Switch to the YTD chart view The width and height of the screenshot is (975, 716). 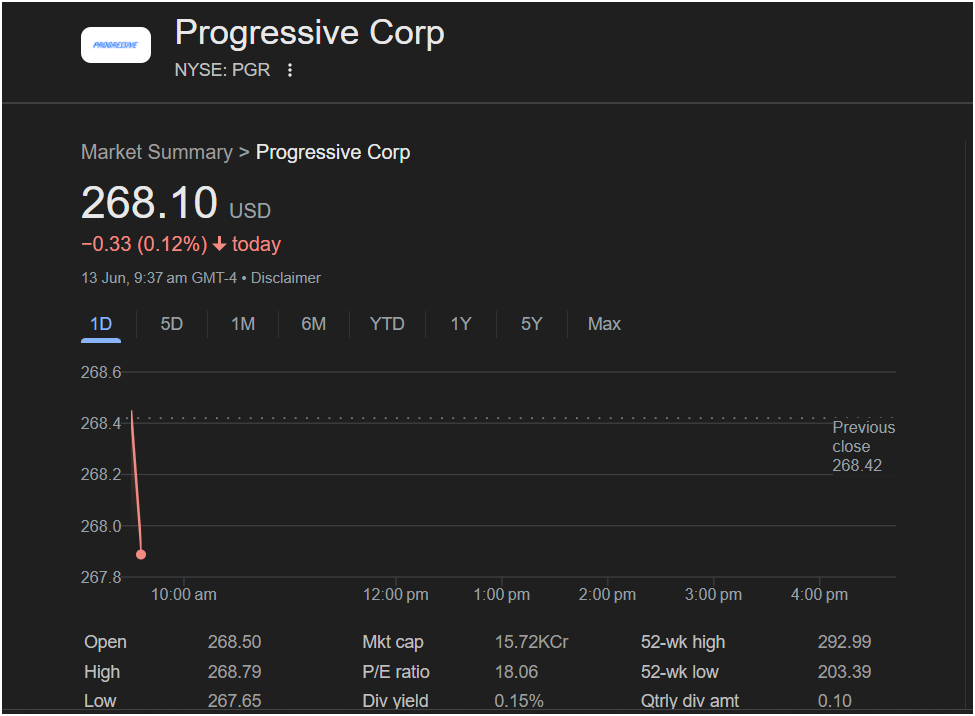tap(387, 324)
